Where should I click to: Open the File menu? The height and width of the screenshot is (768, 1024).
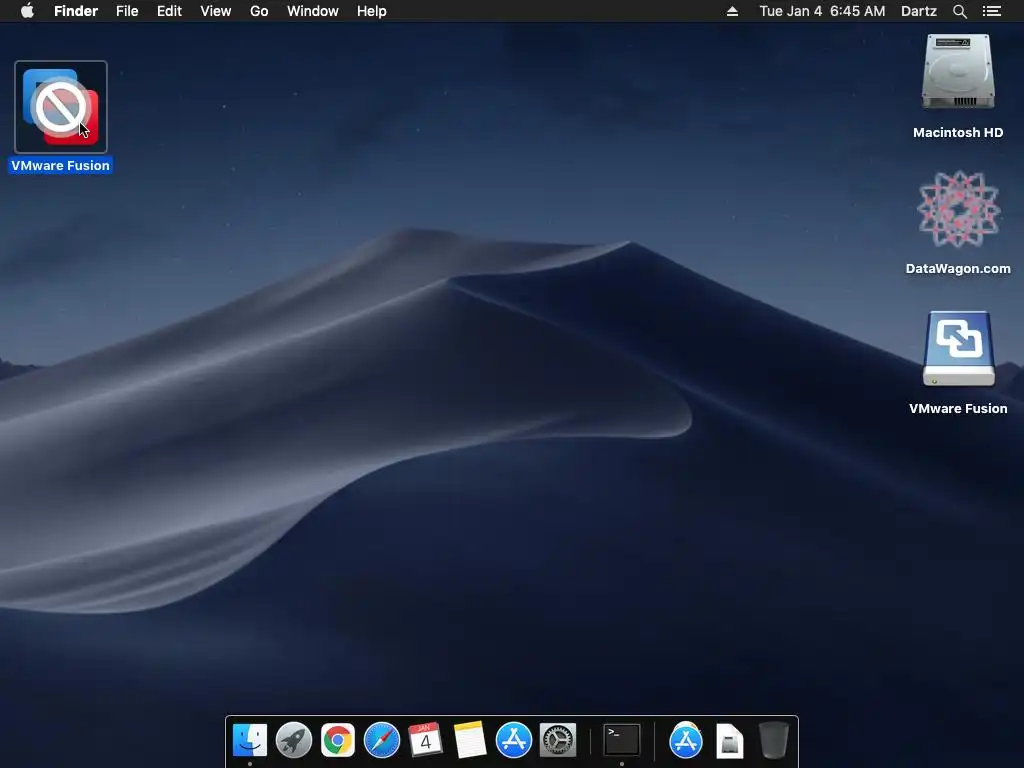(x=127, y=11)
